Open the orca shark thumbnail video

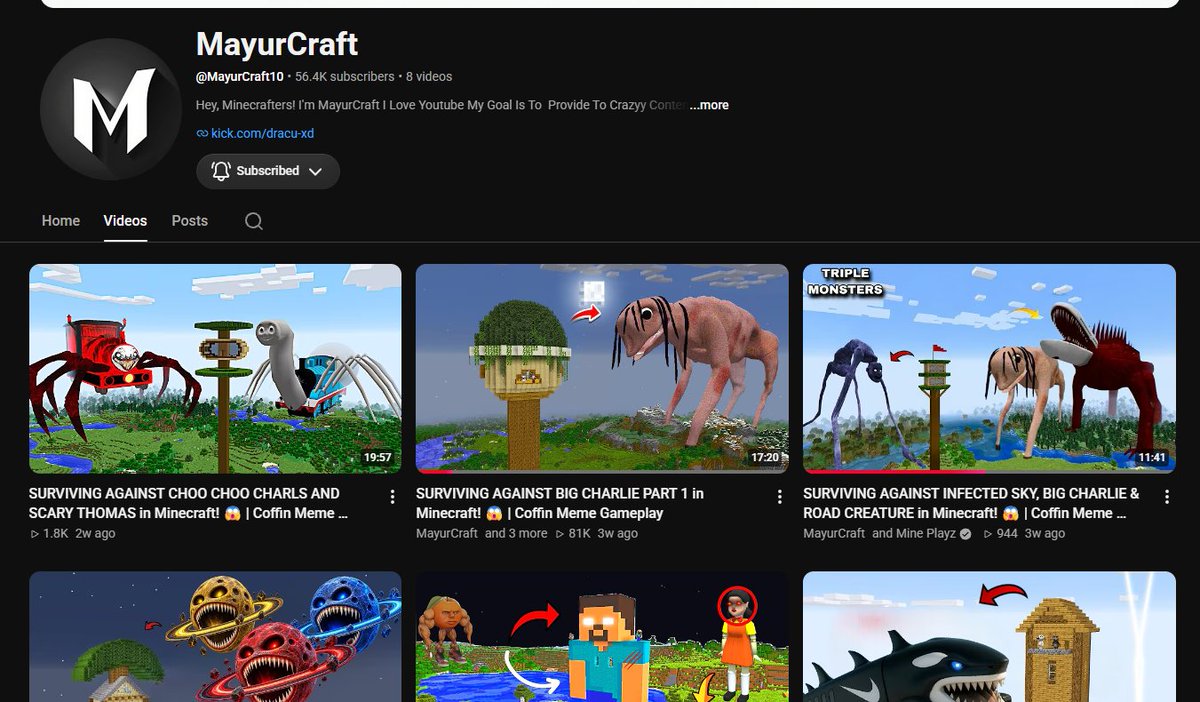[x=989, y=636]
